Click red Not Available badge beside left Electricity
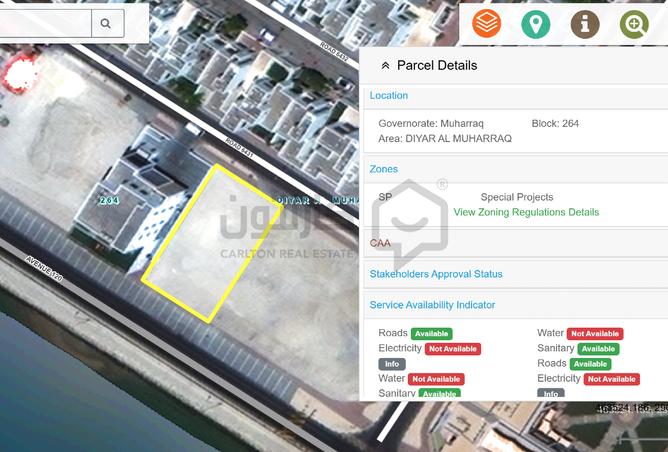This screenshot has height=452, width=668. point(453,349)
